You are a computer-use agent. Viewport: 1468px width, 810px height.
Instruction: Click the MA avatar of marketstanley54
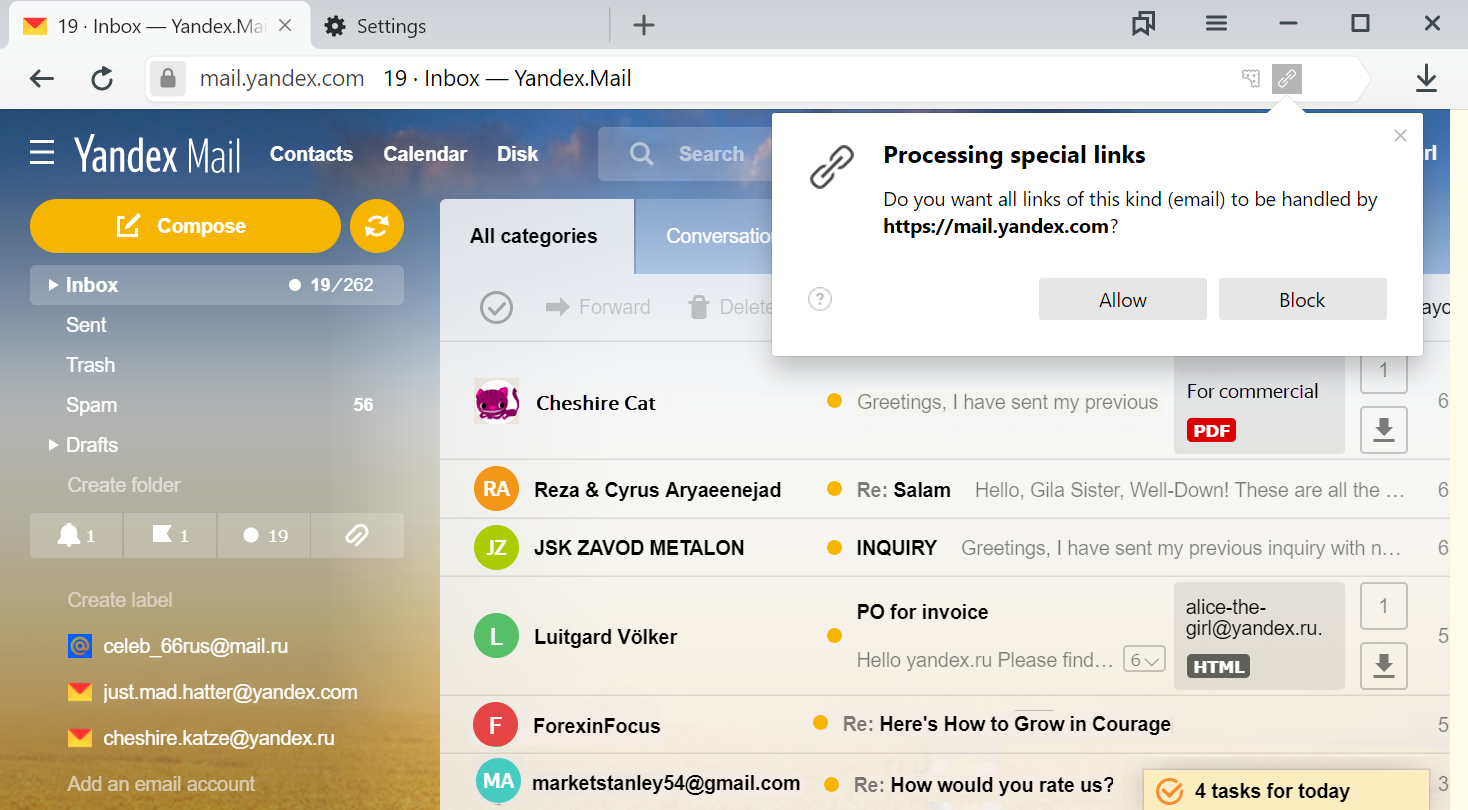point(498,782)
